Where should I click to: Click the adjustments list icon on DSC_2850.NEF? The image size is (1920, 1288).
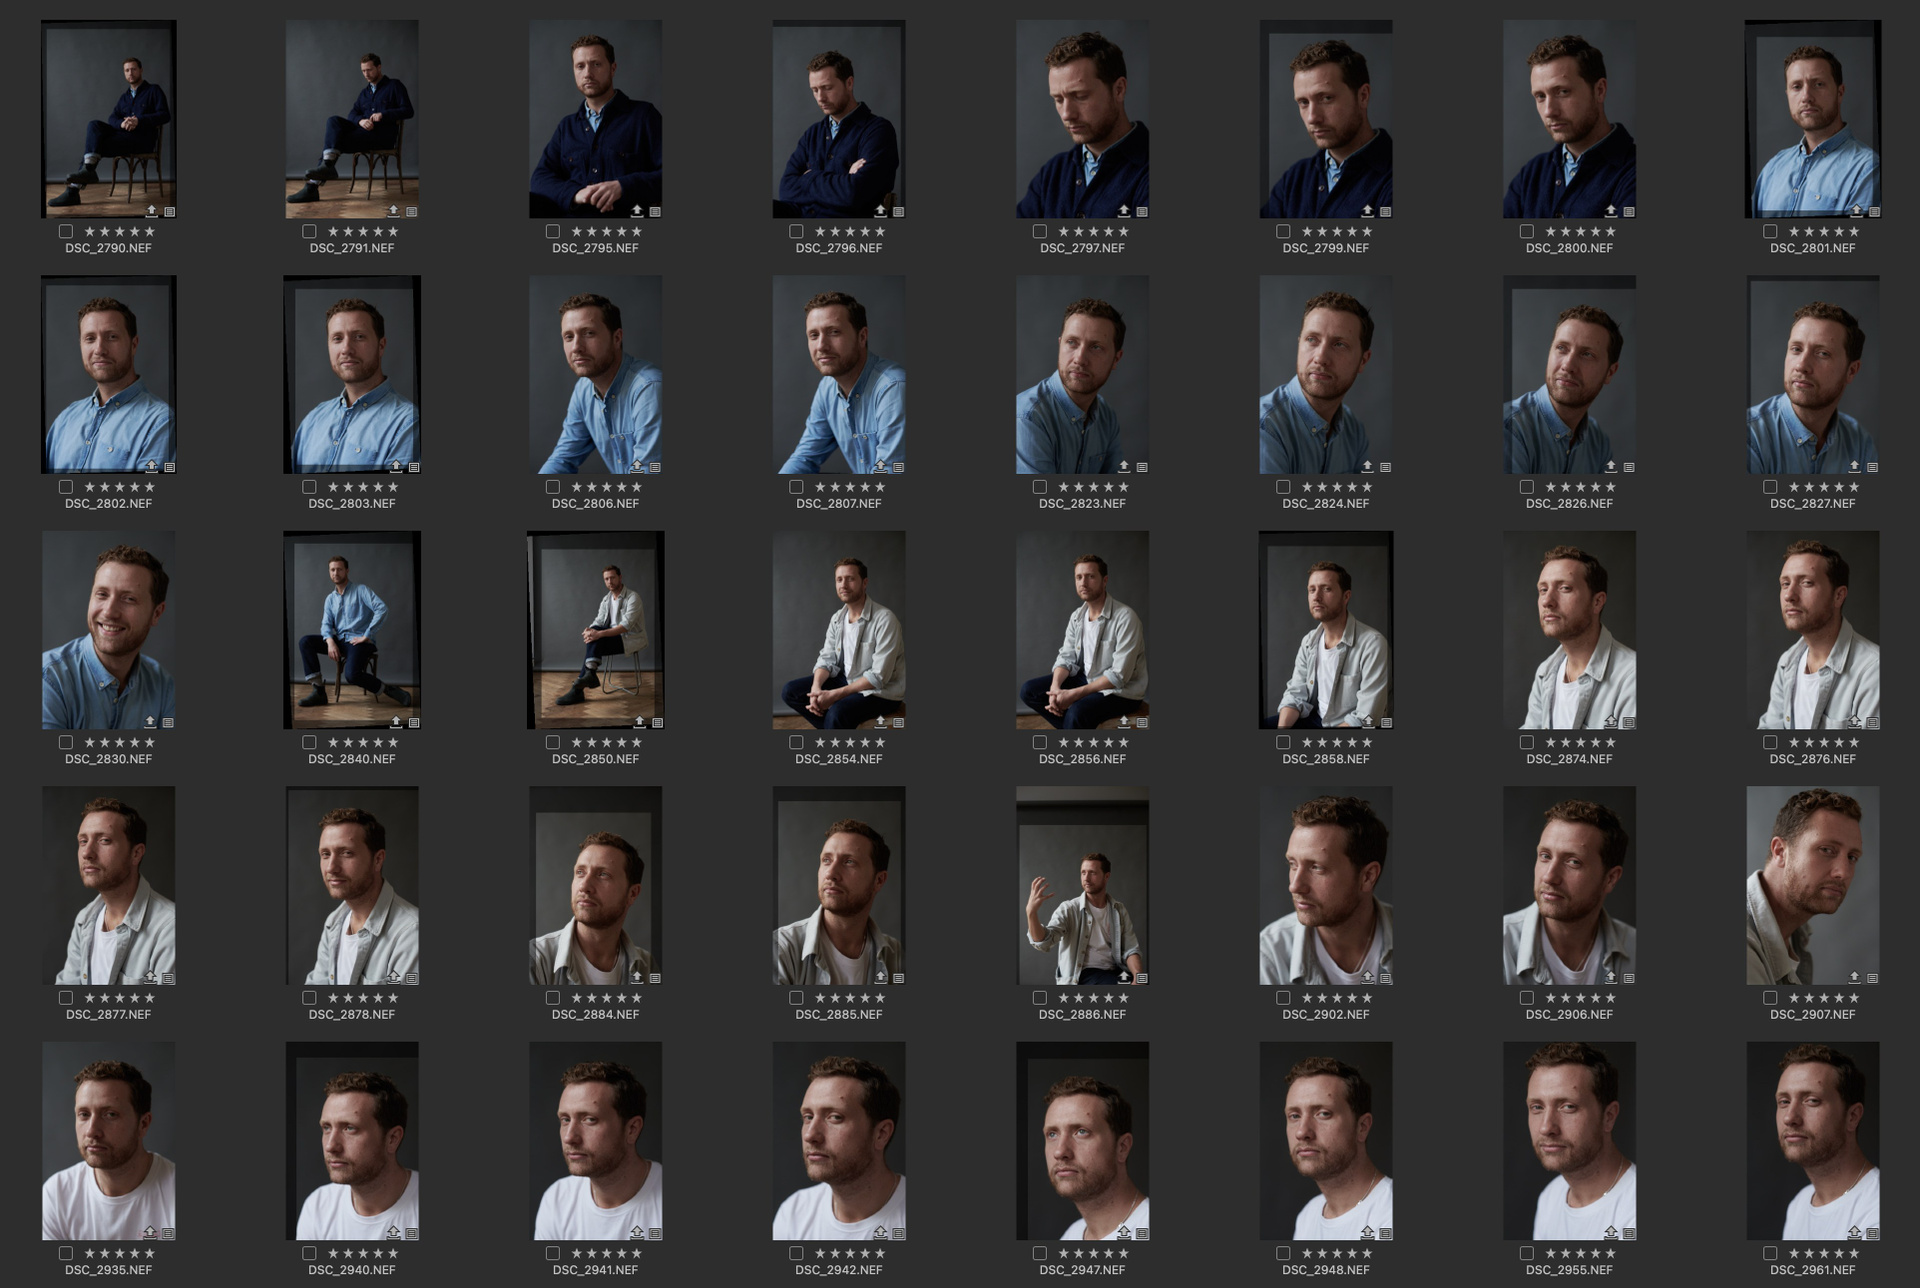point(657,722)
